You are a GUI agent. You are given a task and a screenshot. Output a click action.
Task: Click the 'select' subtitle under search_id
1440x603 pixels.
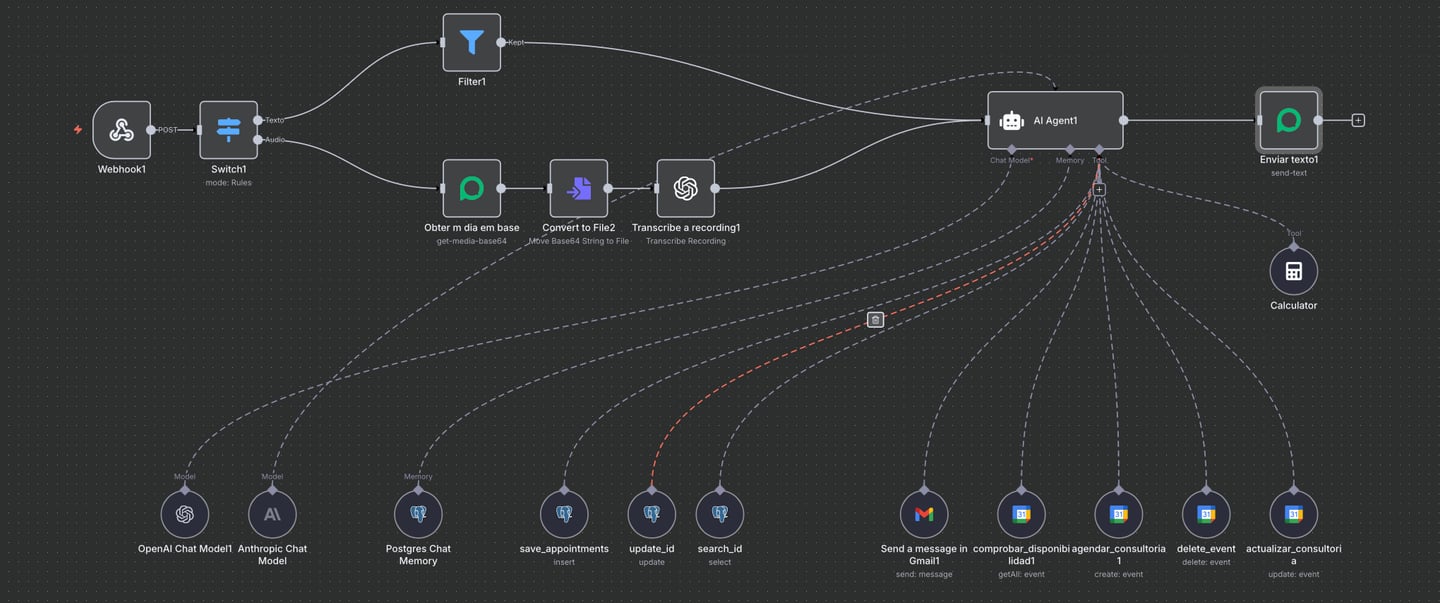click(720, 562)
